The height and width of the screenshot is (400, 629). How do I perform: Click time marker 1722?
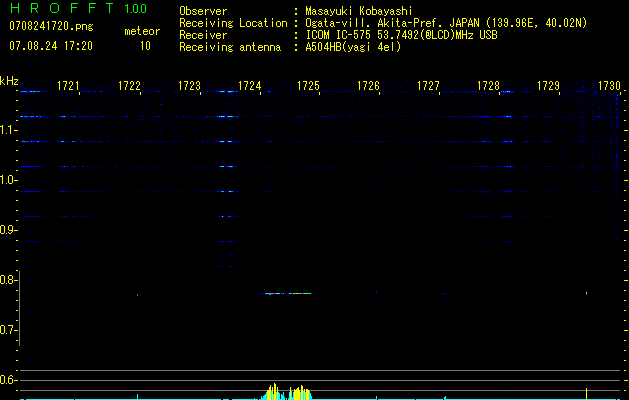[x=129, y=86]
